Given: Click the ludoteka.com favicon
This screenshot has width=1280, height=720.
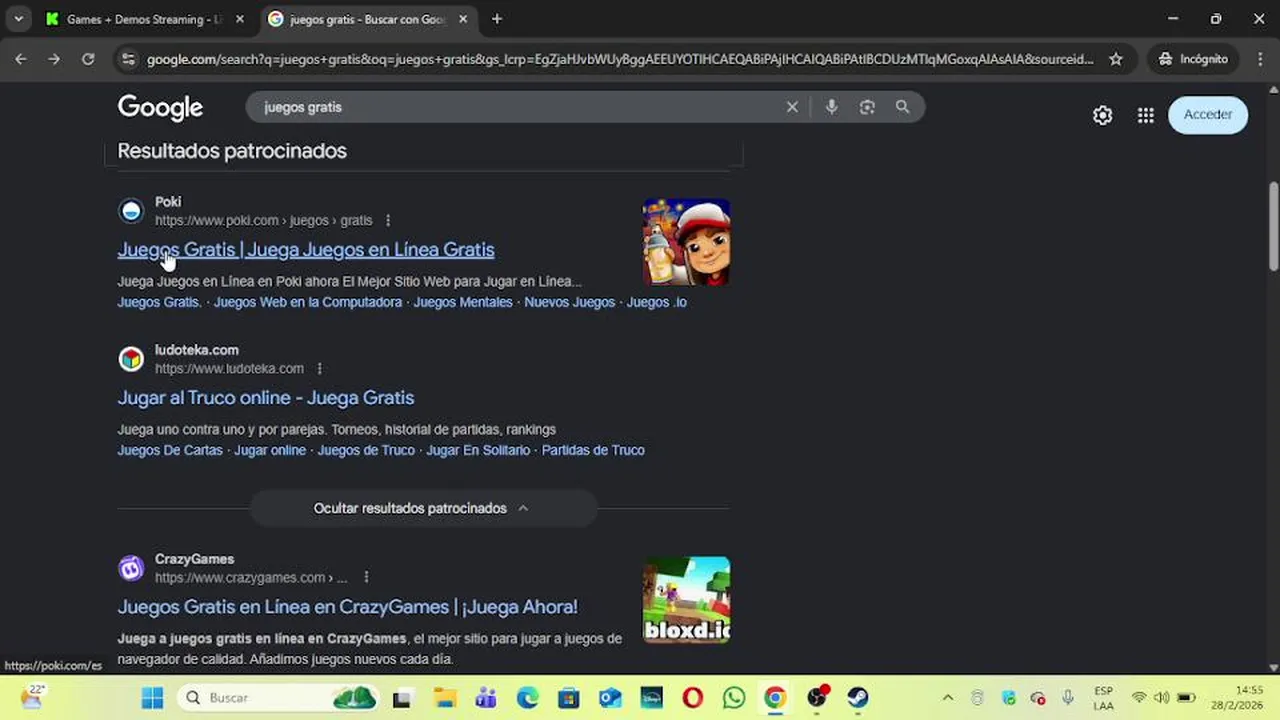Looking at the screenshot, I should [131, 359].
